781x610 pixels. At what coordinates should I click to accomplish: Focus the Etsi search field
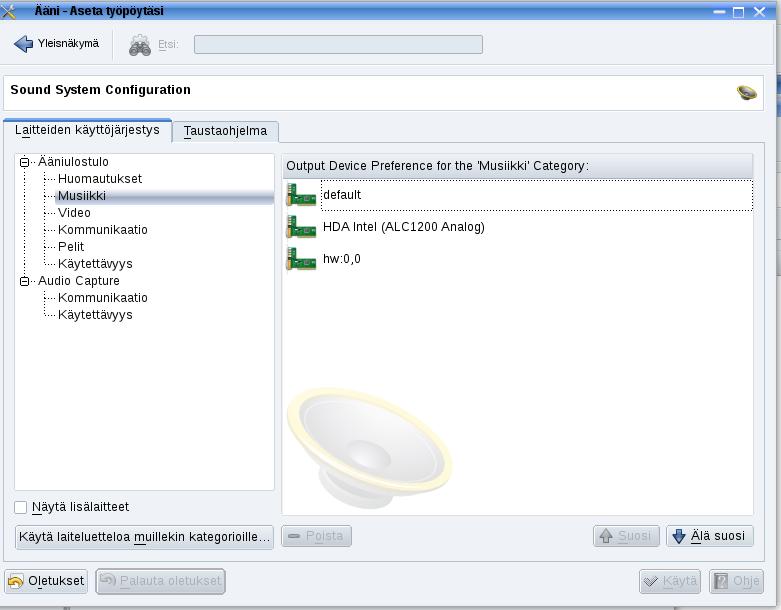338,44
